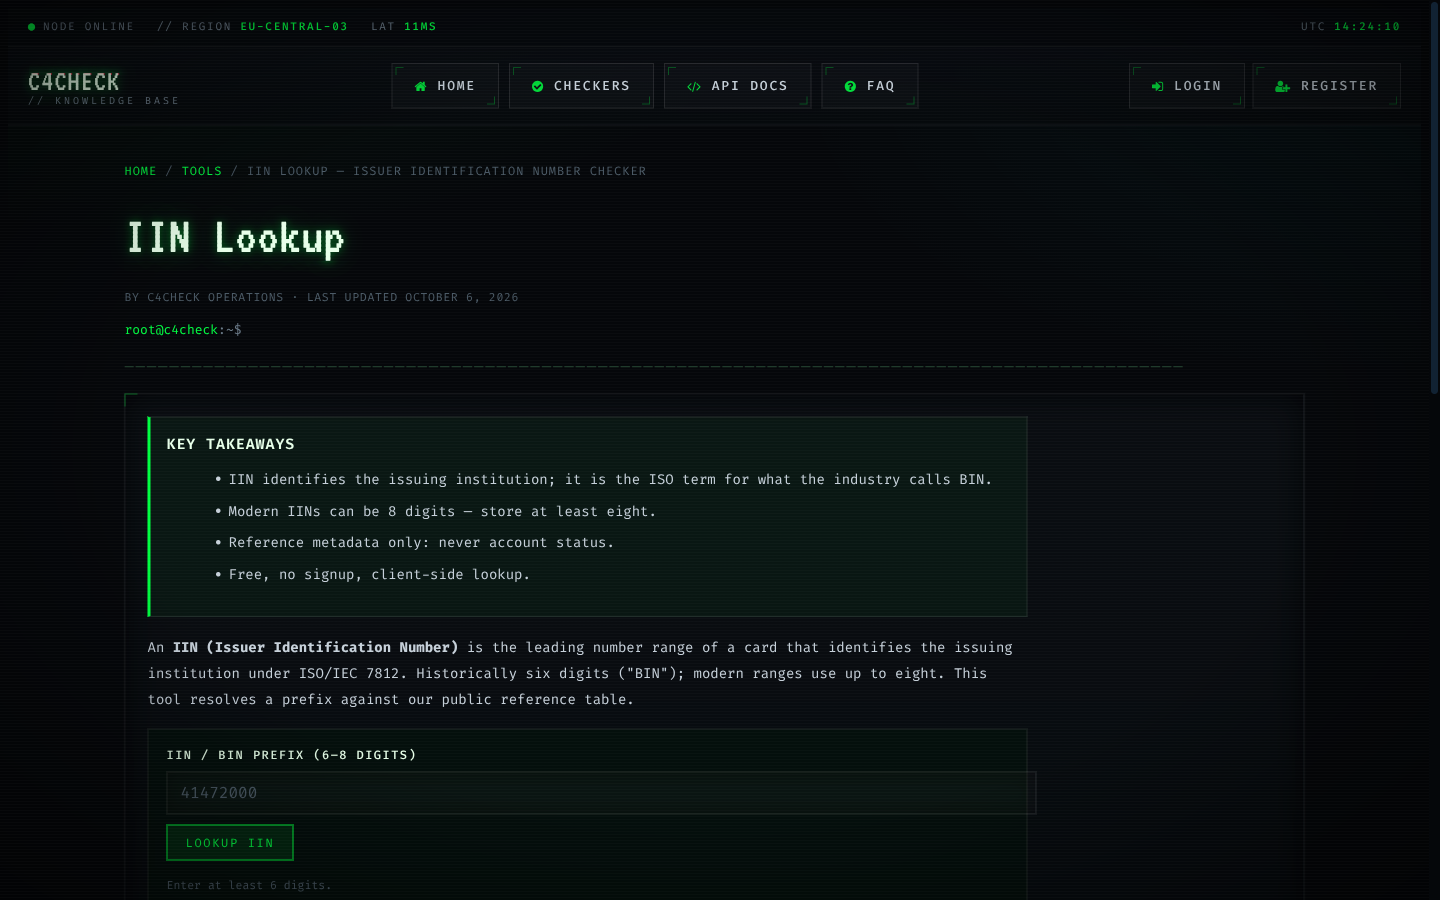The image size is (1440, 900).
Task: Click 'Last updated October 6, 2026' byline
Action: pyautogui.click(x=413, y=297)
